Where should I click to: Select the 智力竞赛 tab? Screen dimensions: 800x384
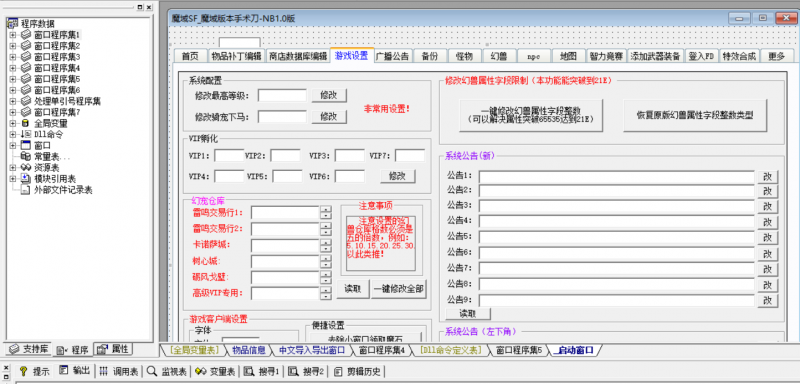click(x=606, y=56)
